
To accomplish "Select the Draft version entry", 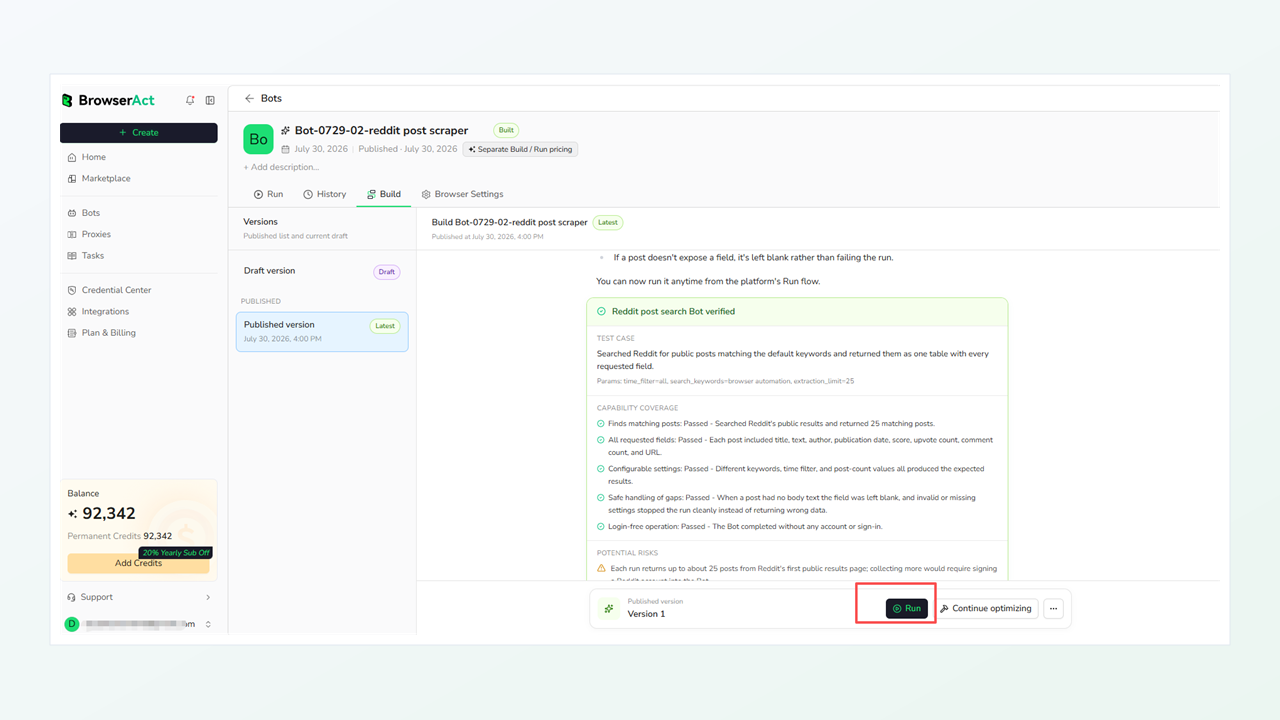I will point(322,271).
